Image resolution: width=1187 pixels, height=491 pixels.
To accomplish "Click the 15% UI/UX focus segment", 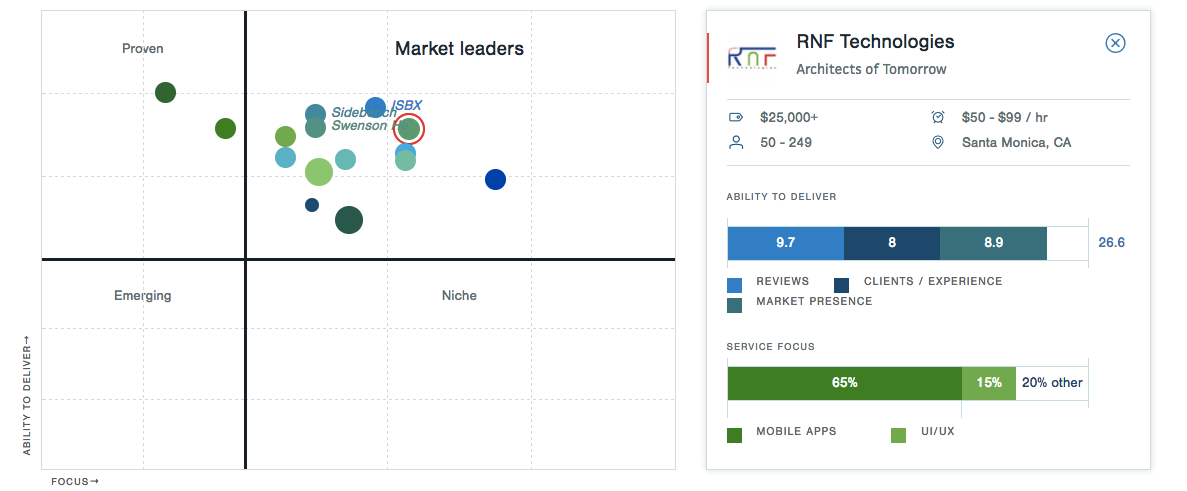I will (x=989, y=383).
